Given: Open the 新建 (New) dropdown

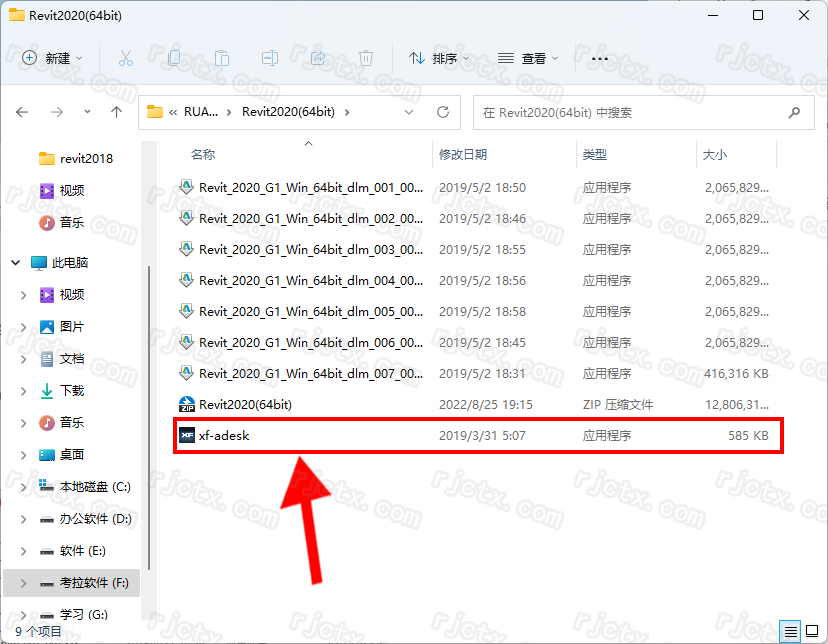Looking at the screenshot, I should [53, 59].
